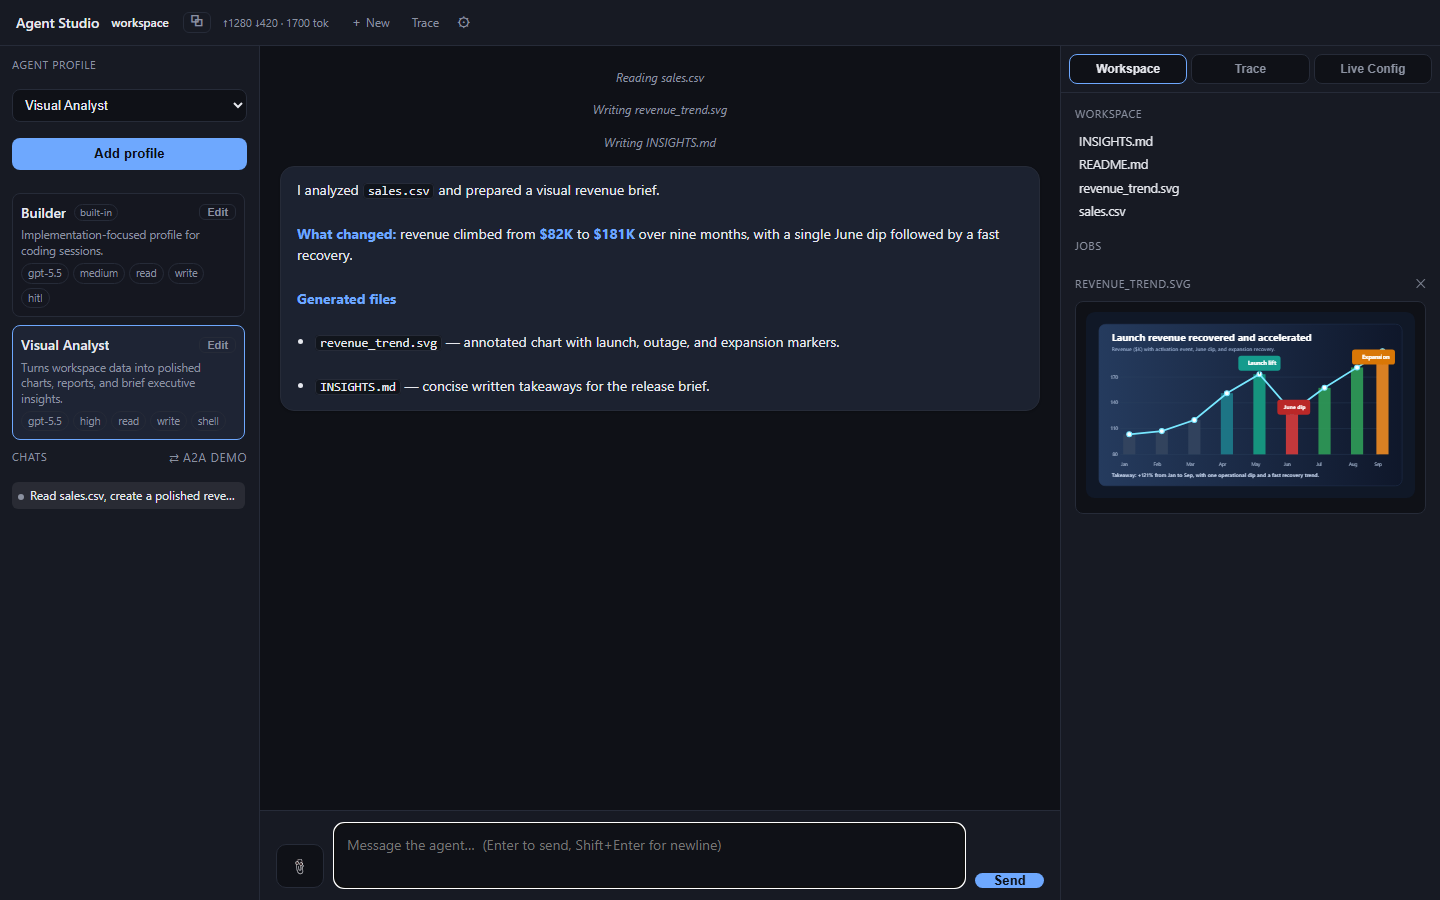Image resolution: width=1440 pixels, height=900 pixels.
Task: Click the workspace label in header
Action: click(x=140, y=23)
